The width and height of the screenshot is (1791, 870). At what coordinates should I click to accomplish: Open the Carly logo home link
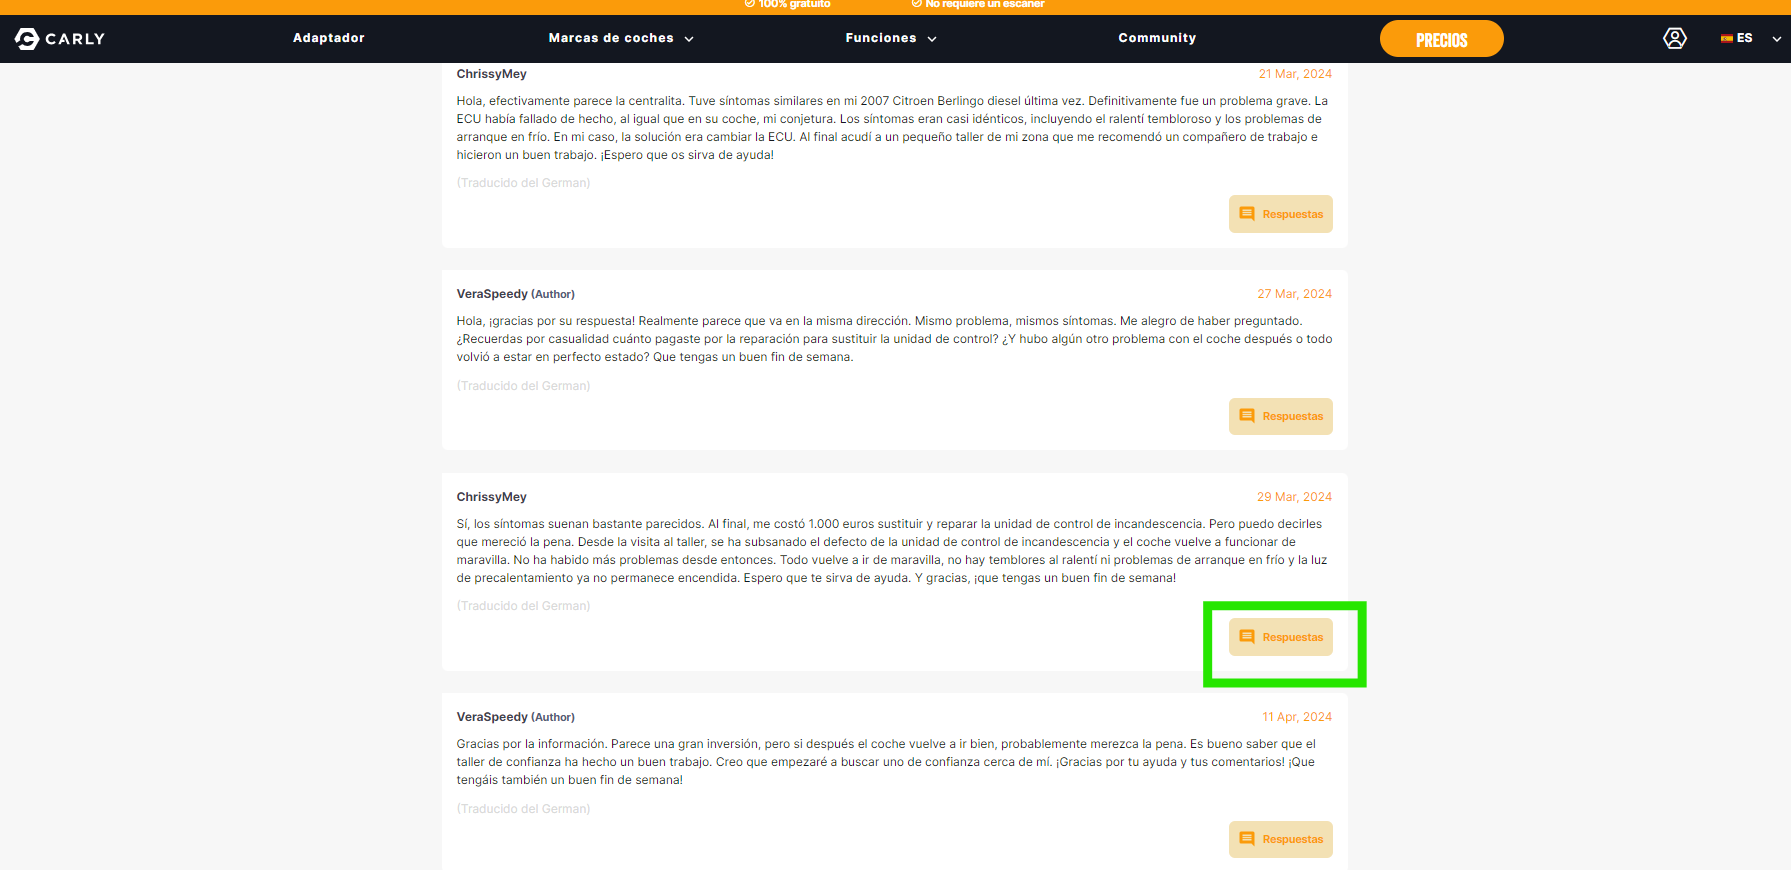pos(60,39)
